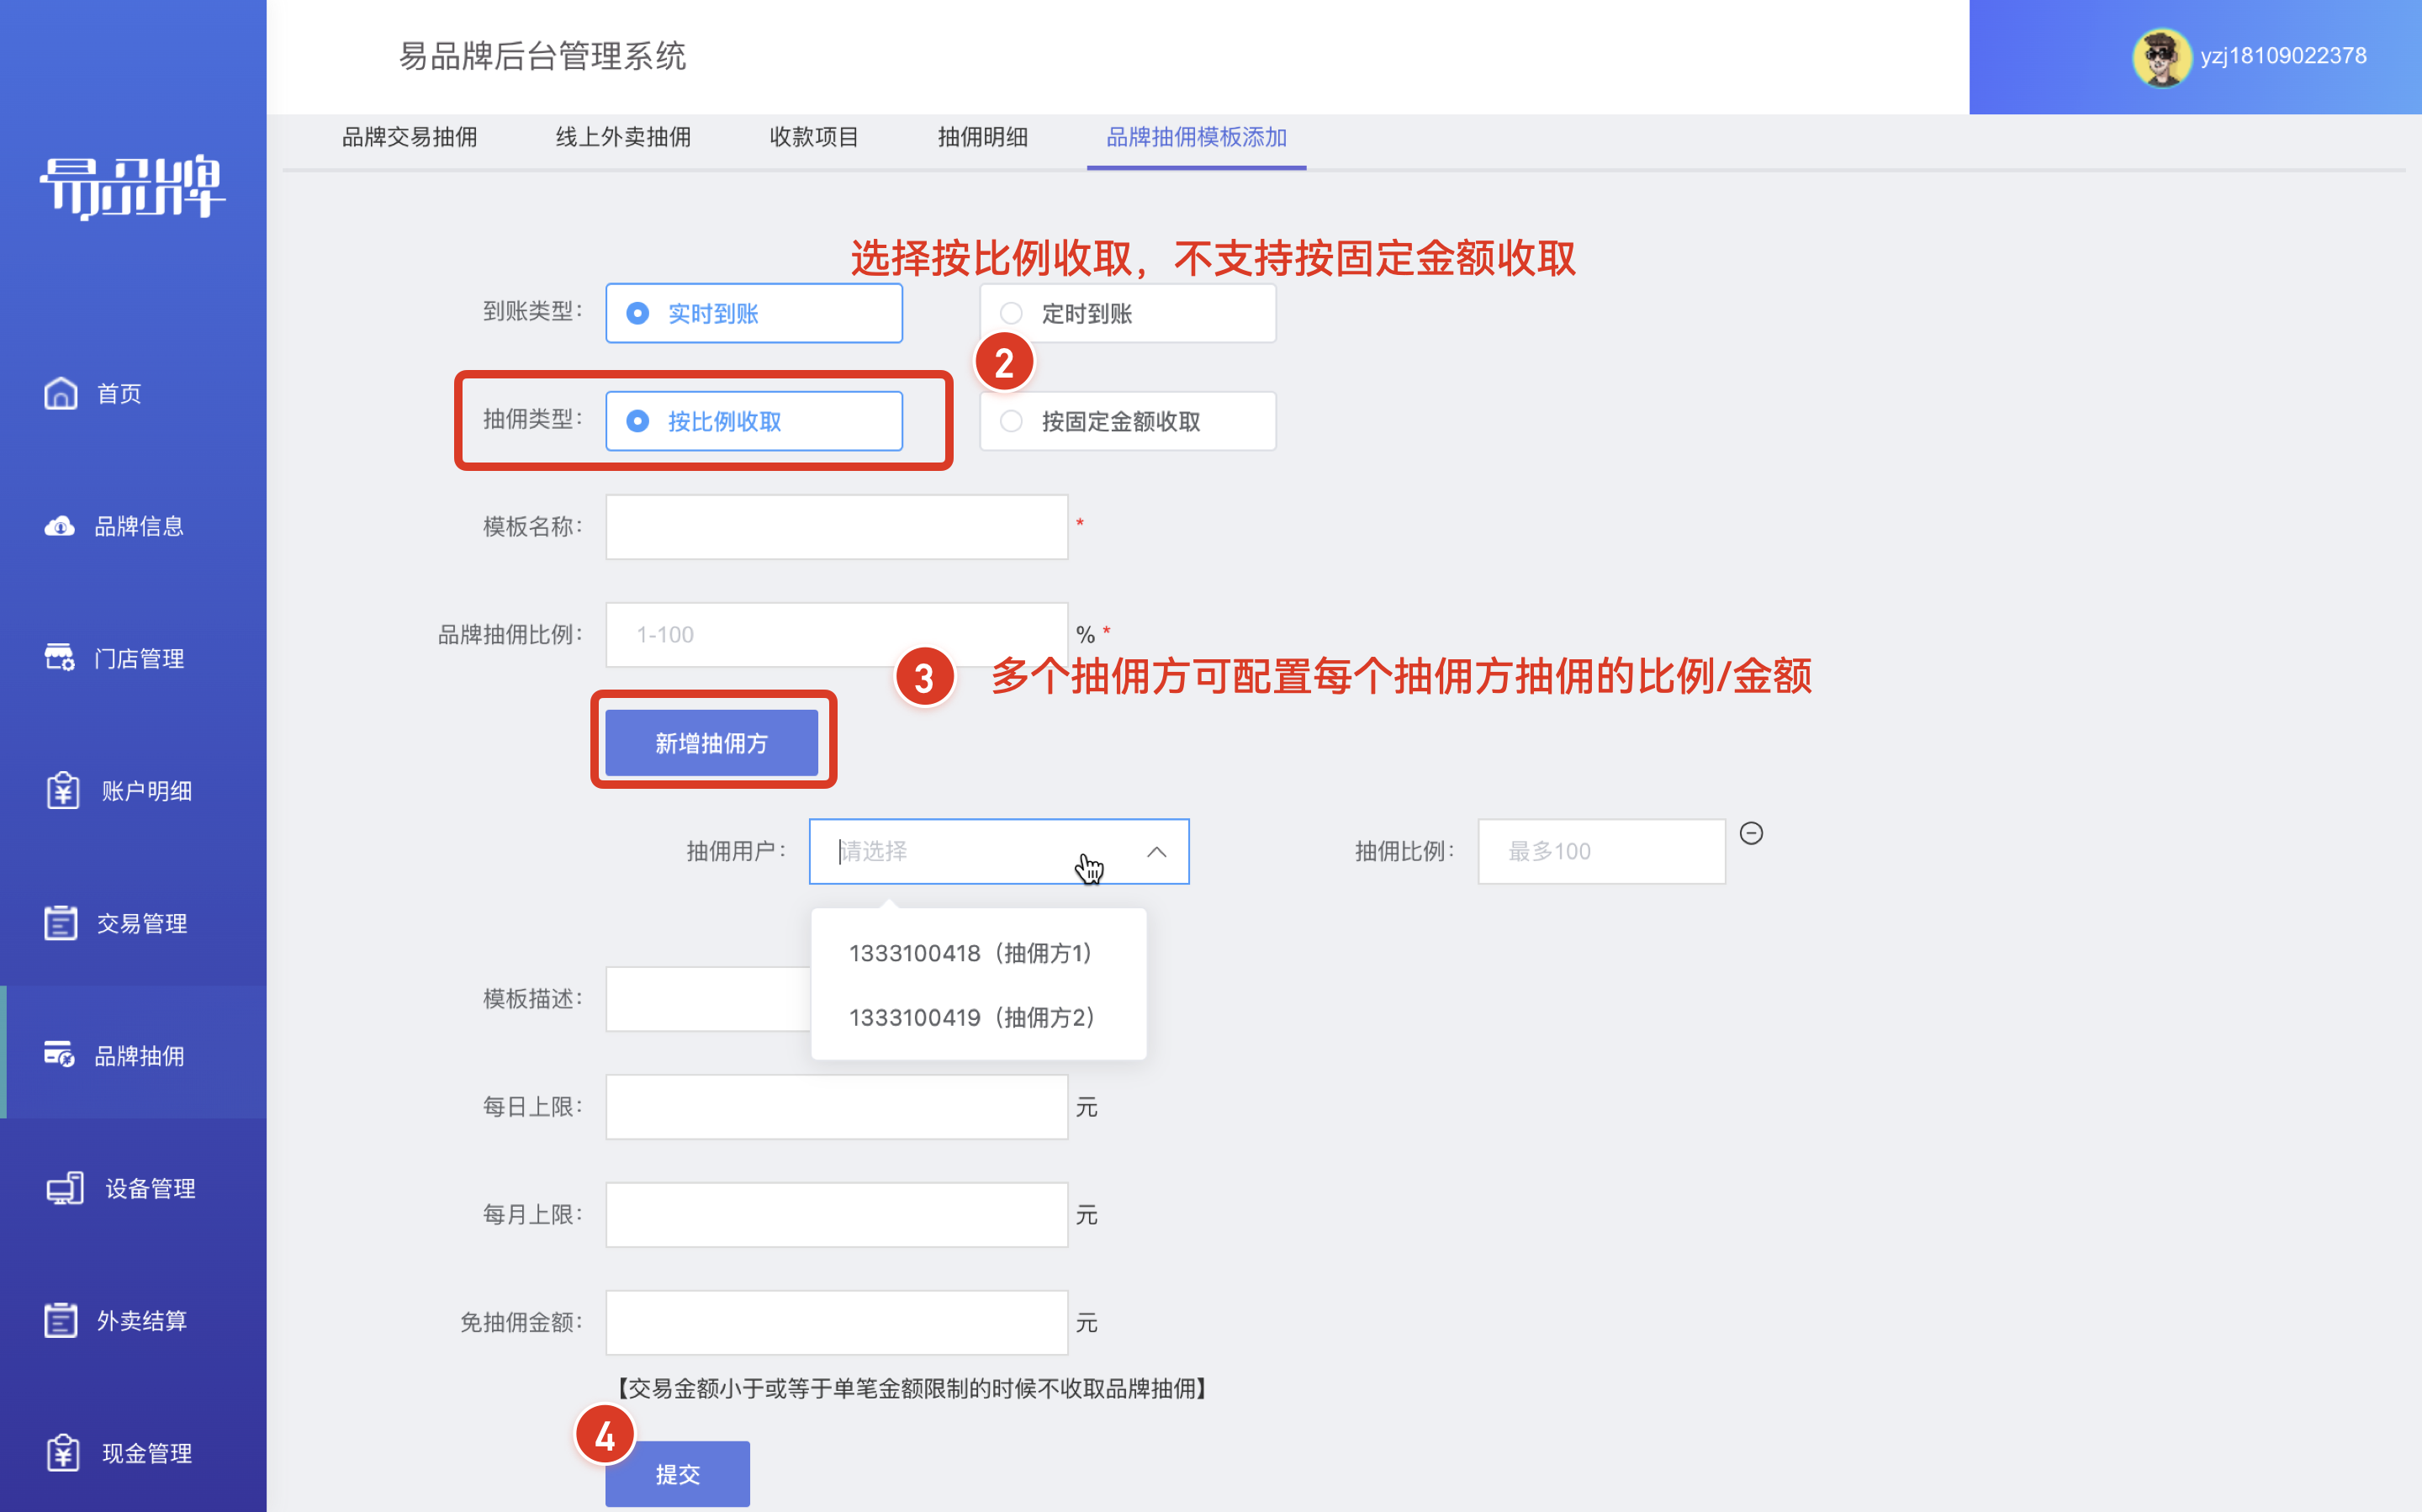Image resolution: width=2422 pixels, height=1512 pixels.
Task: Submit the form with 提交 button
Action: point(677,1473)
